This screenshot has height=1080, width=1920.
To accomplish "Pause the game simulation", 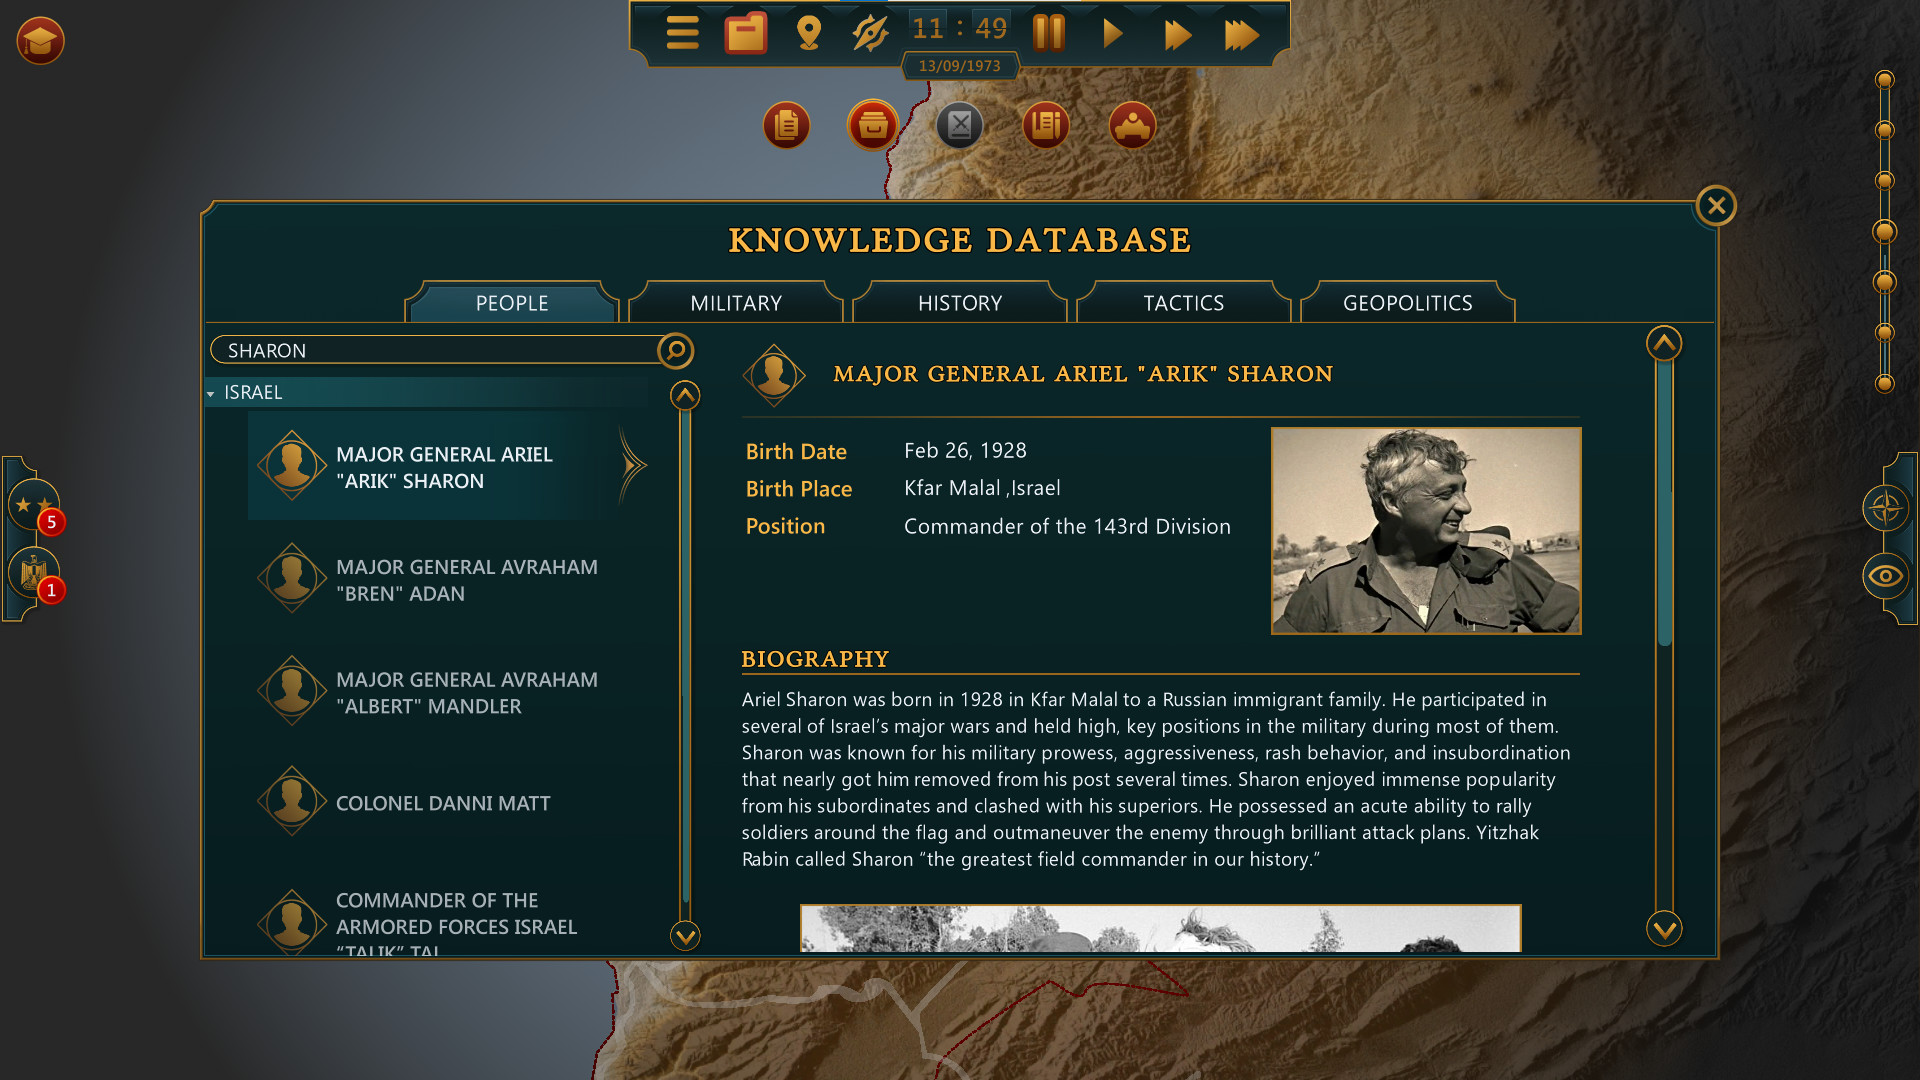I will pos(1049,33).
